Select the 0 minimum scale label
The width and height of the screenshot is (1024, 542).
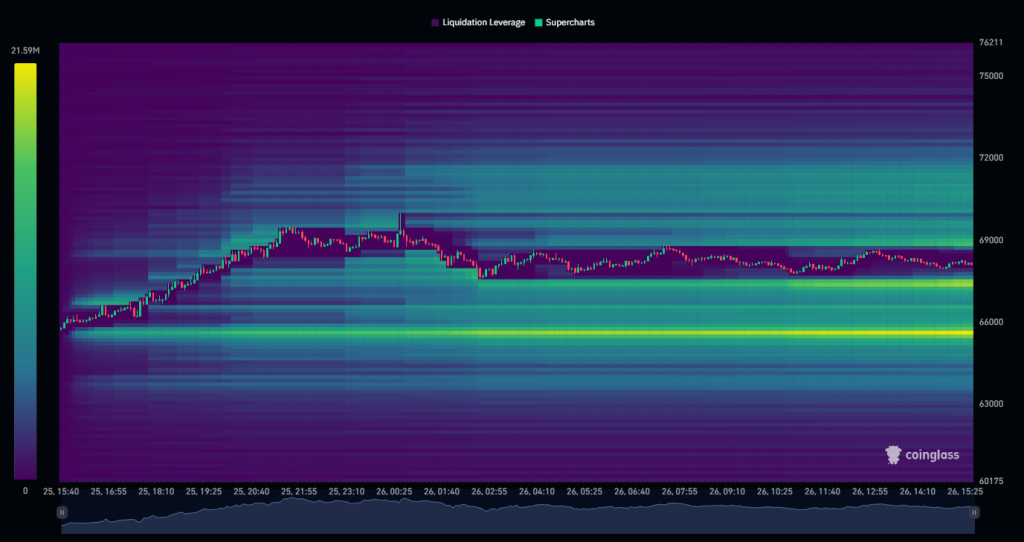tap(25, 491)
